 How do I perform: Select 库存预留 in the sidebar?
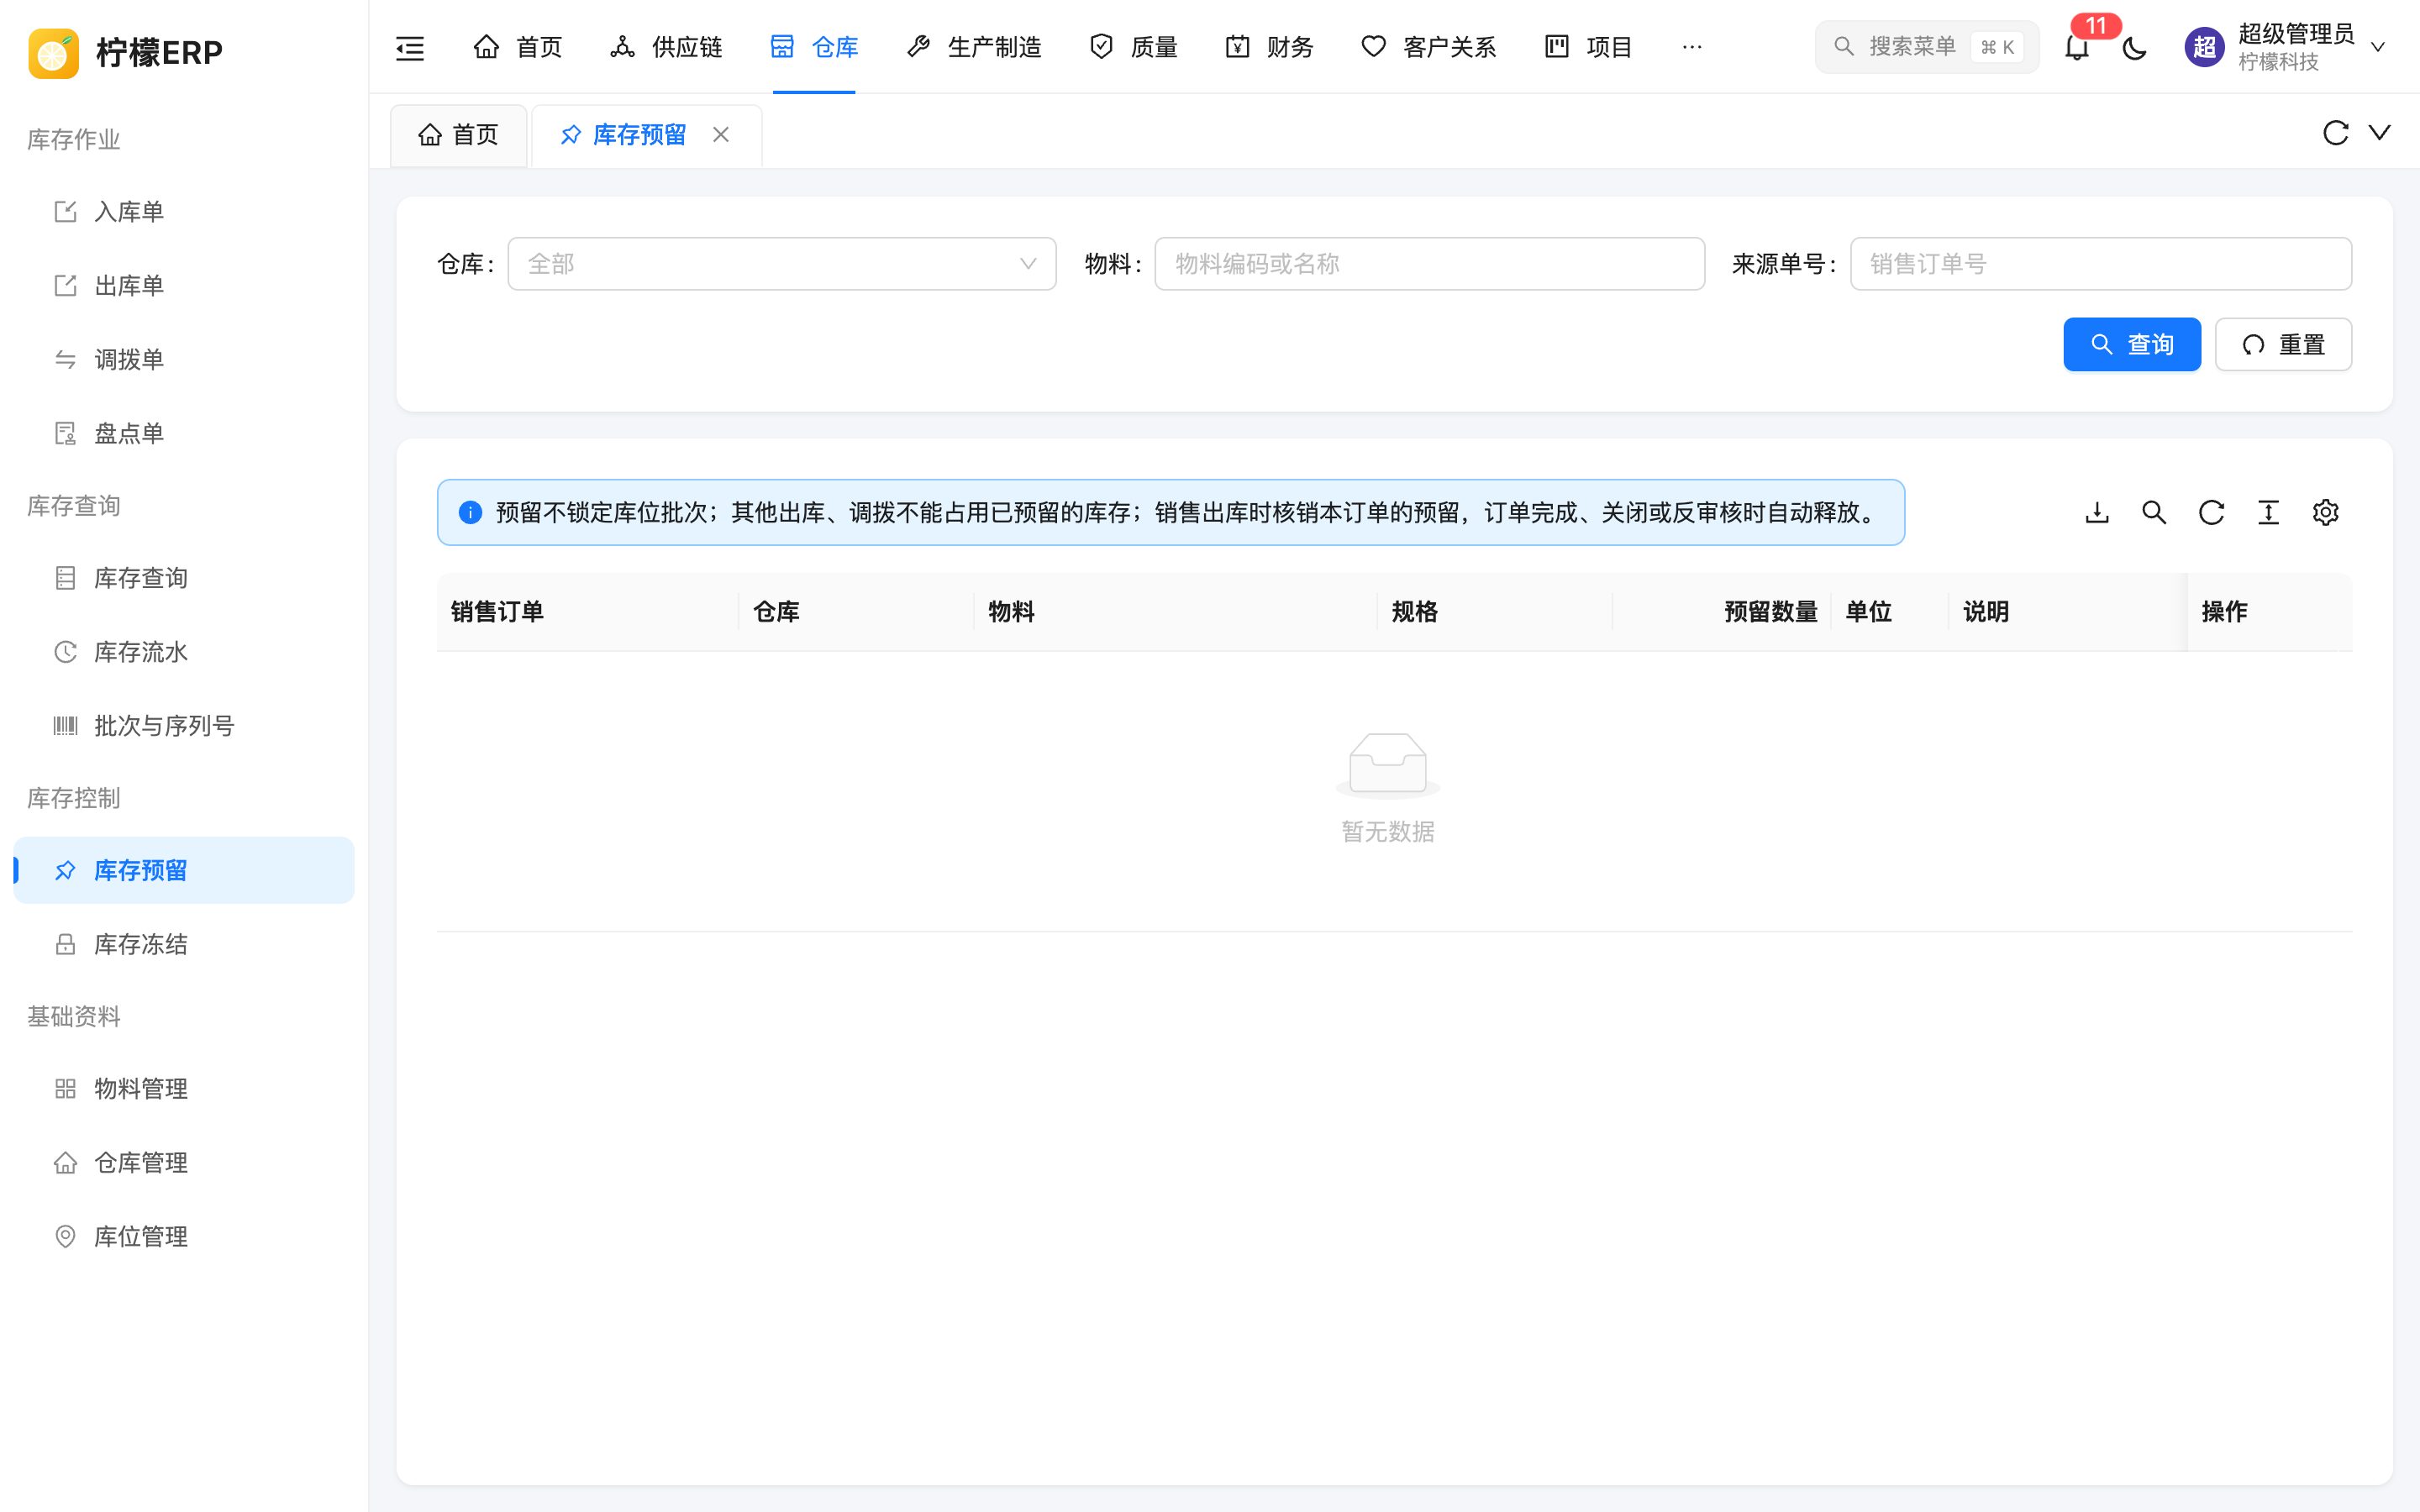184,870
